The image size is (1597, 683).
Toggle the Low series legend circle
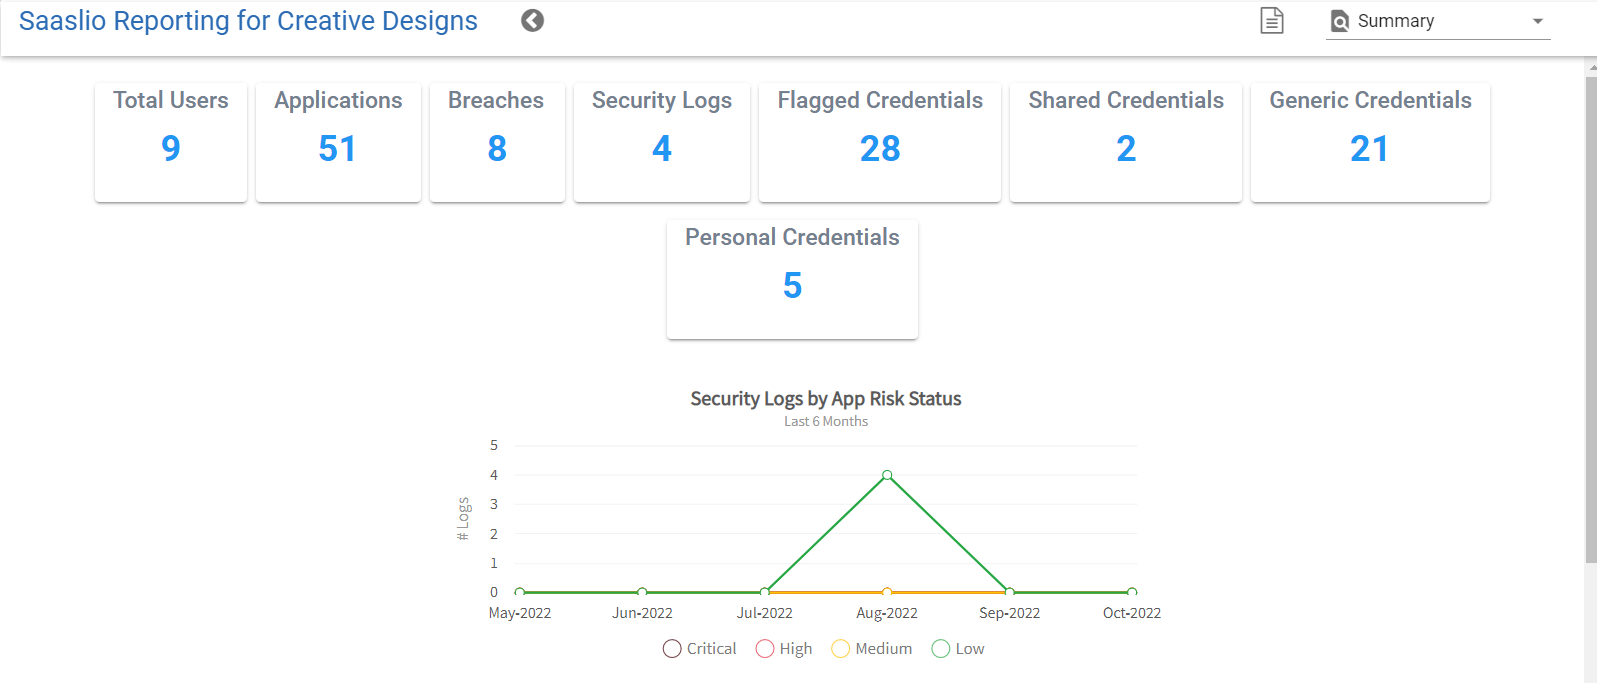point(940,649)
